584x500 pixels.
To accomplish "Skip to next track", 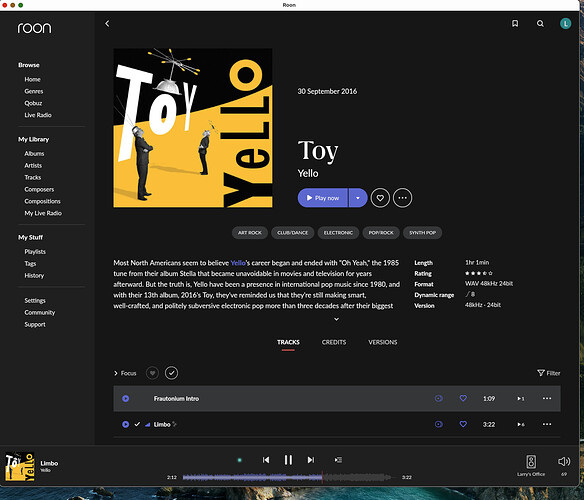I will click(x=311, y=460).
